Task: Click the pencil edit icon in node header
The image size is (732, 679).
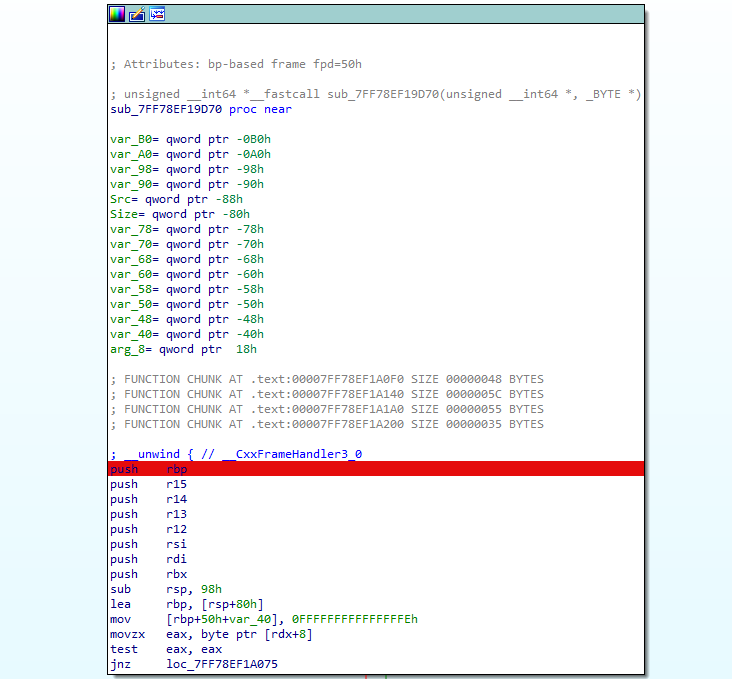Action: pos(137,14)
